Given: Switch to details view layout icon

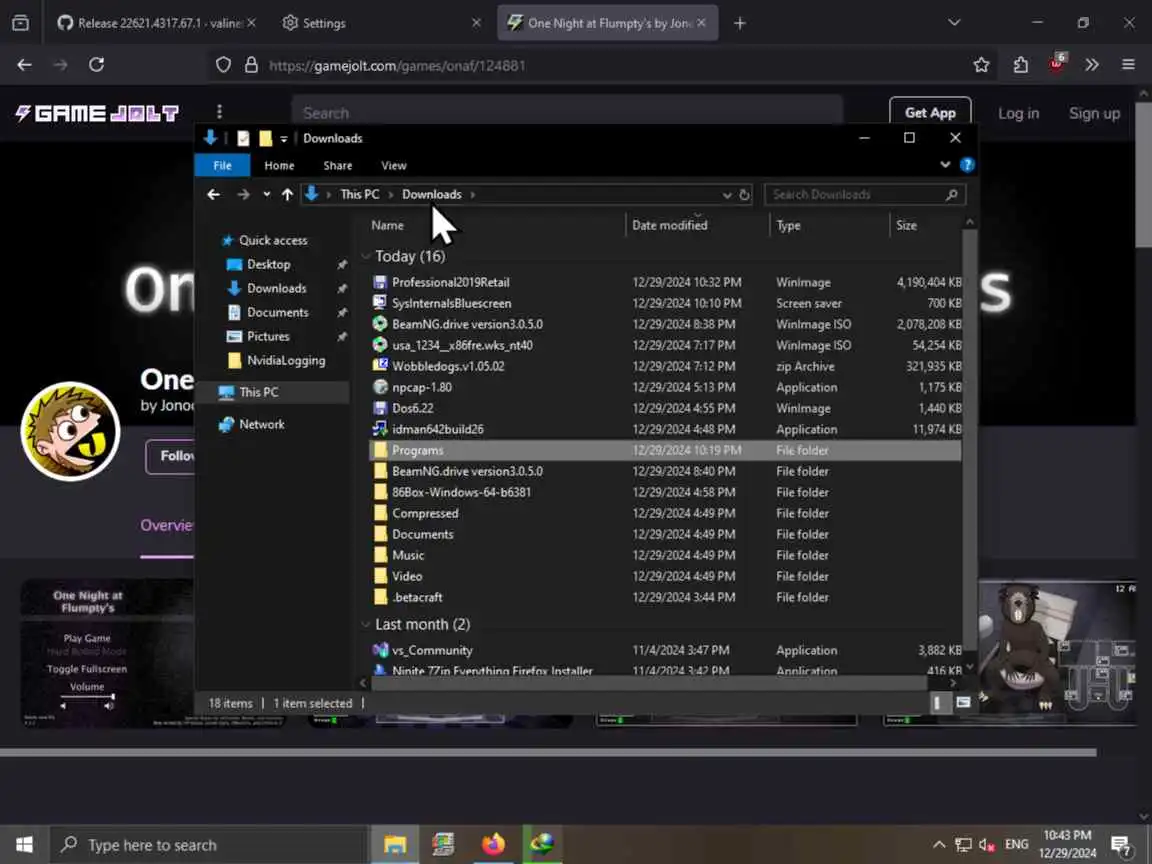Looking at the screenshot, I should click(x=936, y=703).
